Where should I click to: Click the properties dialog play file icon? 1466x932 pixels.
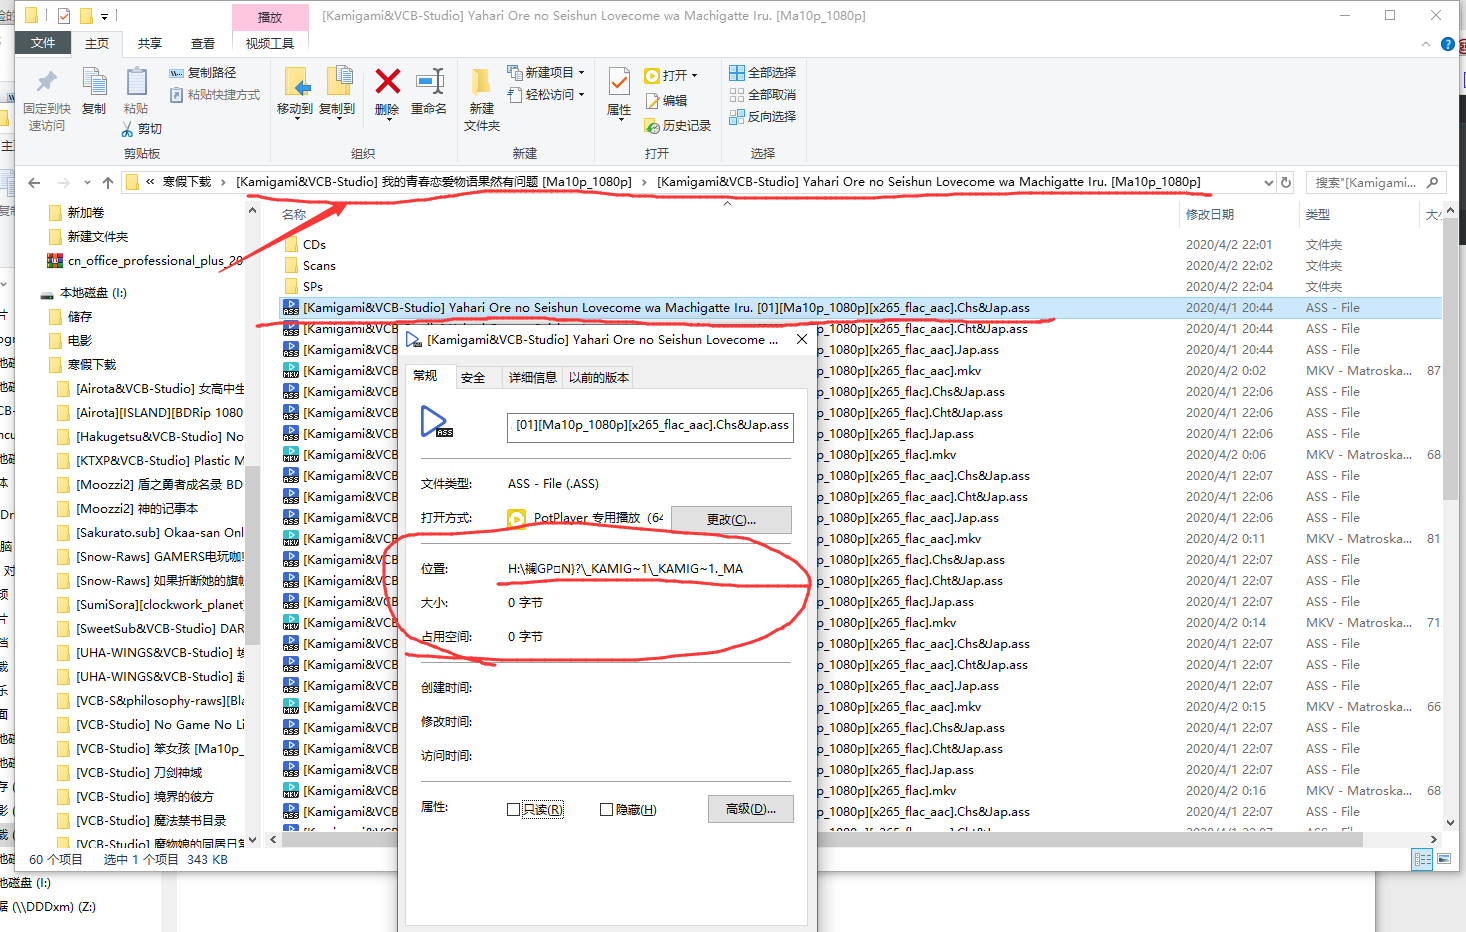(437, 422)
